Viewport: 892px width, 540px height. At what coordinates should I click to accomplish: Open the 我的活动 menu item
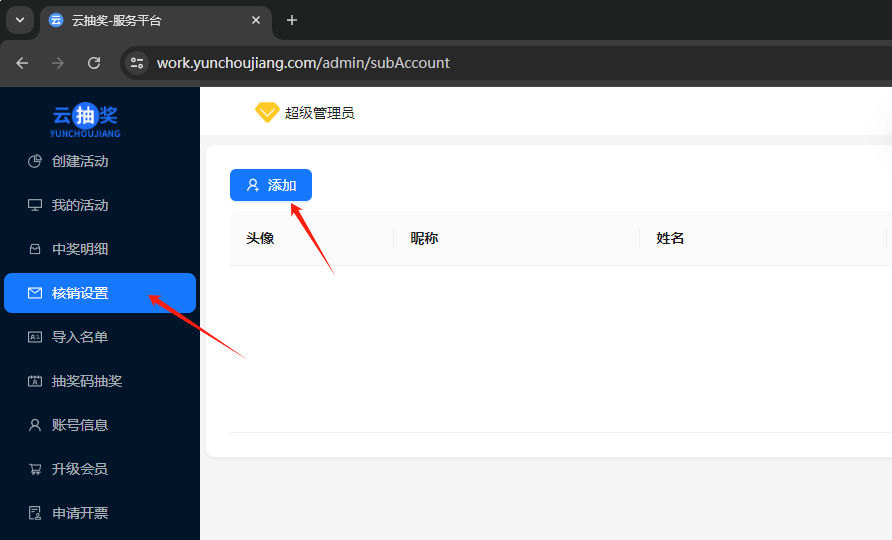point(80,205)
